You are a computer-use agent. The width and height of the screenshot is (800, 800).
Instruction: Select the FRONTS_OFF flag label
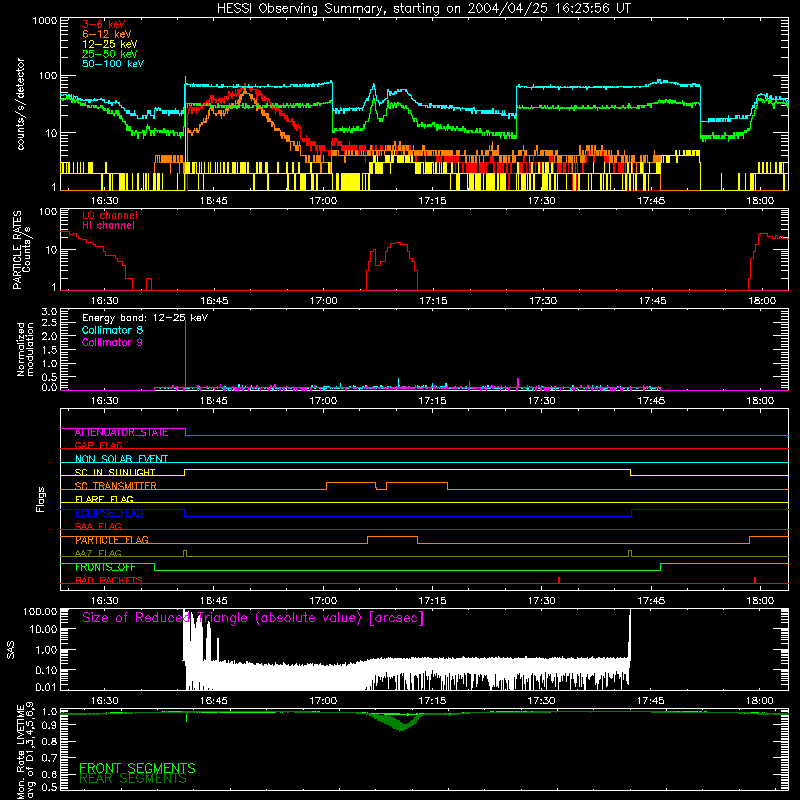point(105,567)
